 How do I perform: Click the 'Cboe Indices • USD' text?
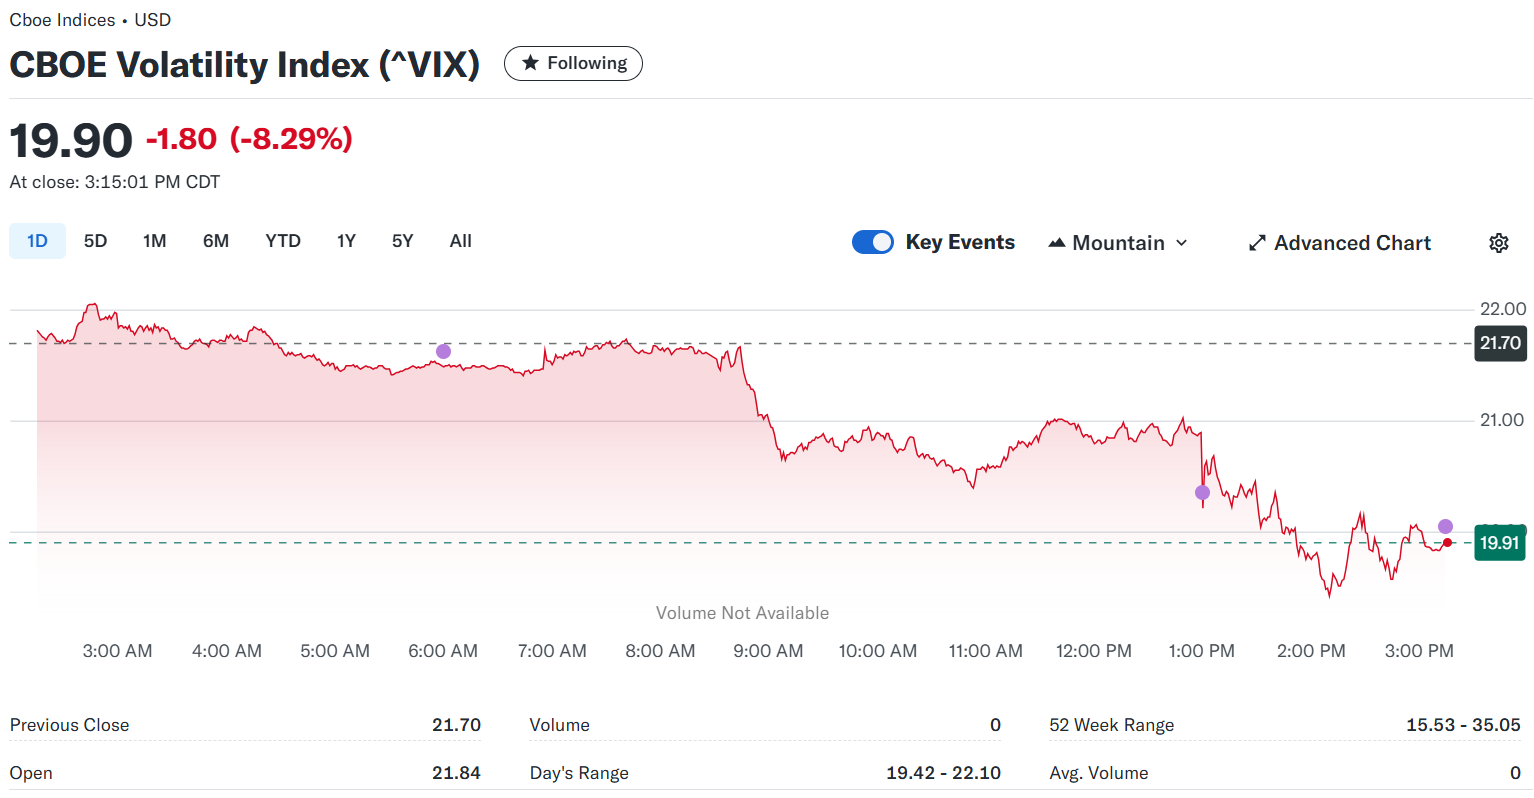pos(90,20)
